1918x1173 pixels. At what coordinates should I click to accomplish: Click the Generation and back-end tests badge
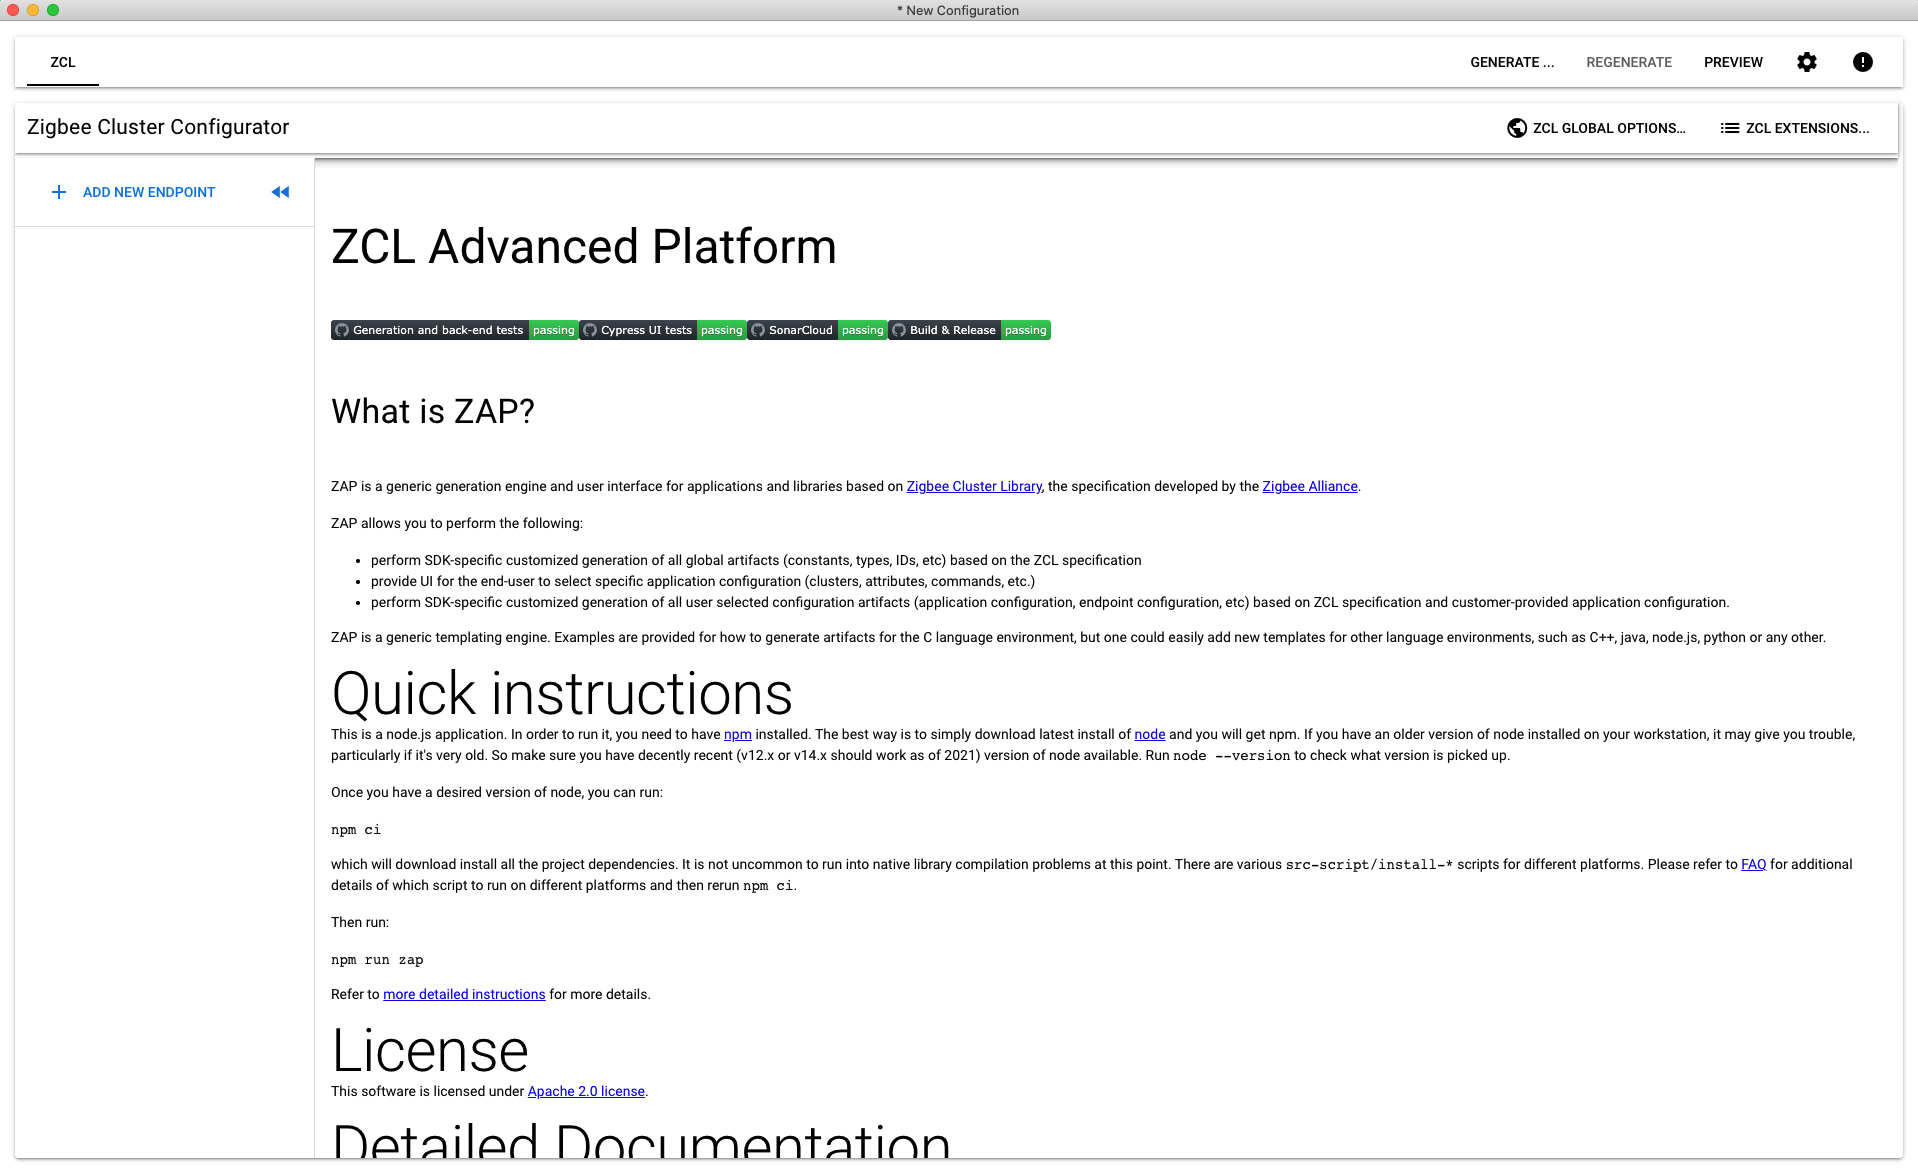[455, 330]
